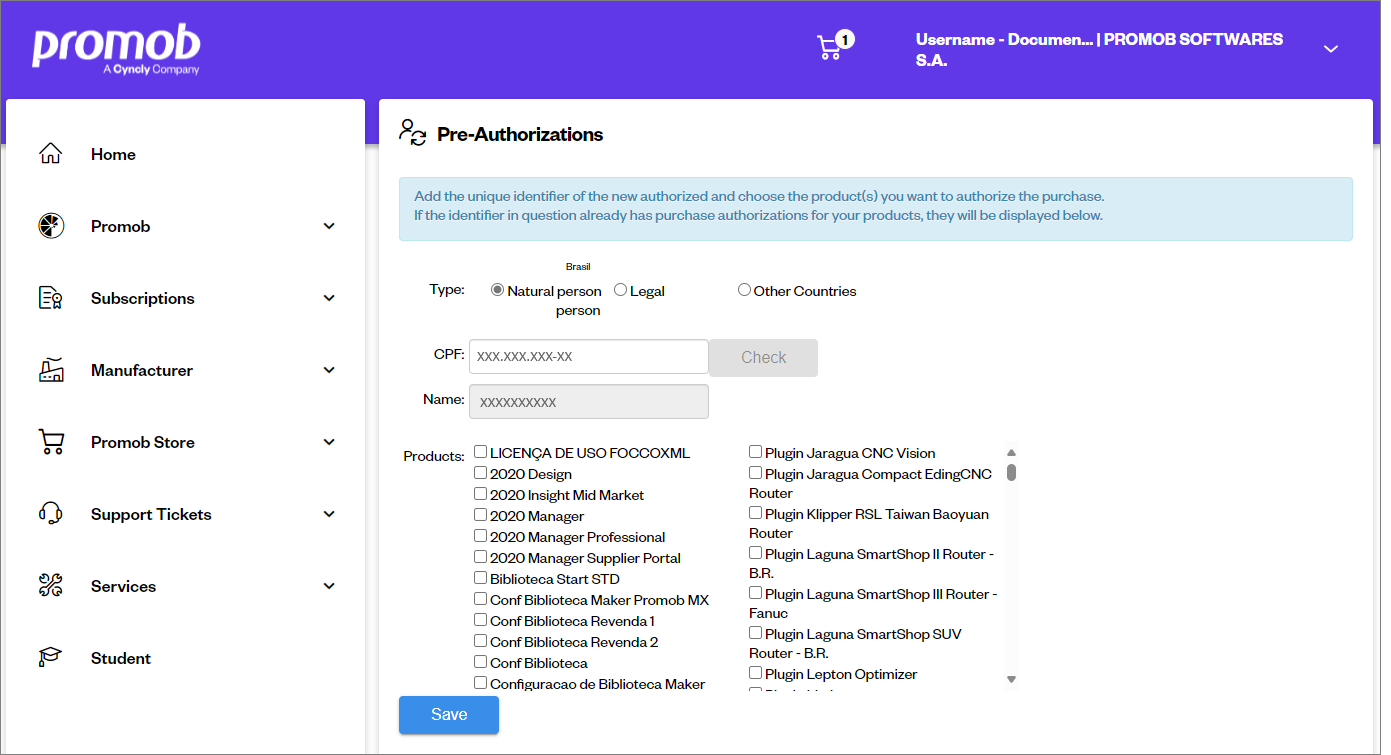Screen dimensions: 1391x755
Task: Click the Save button
Action: click(449, 715)
